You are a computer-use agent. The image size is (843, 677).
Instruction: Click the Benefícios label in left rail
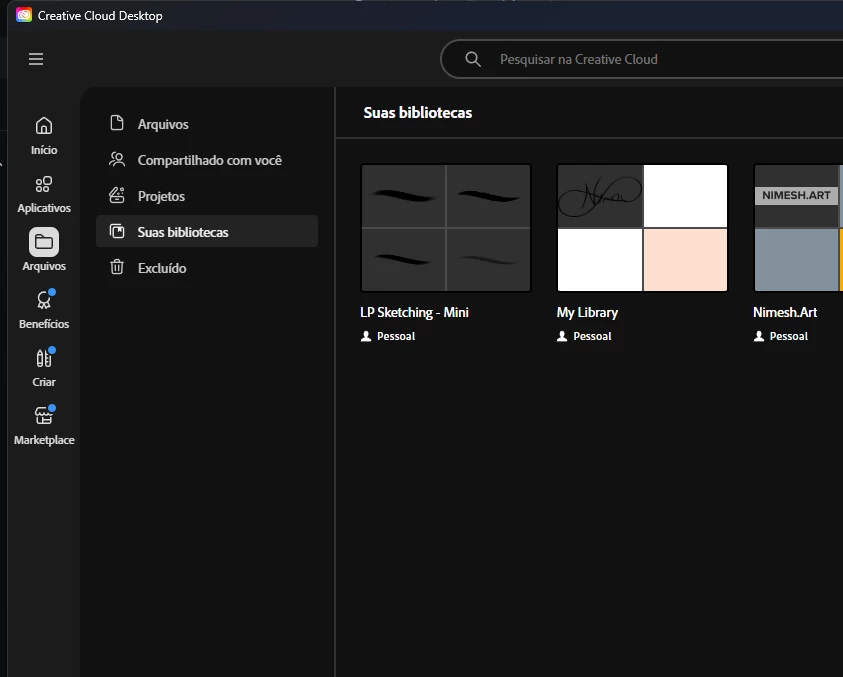44,324
